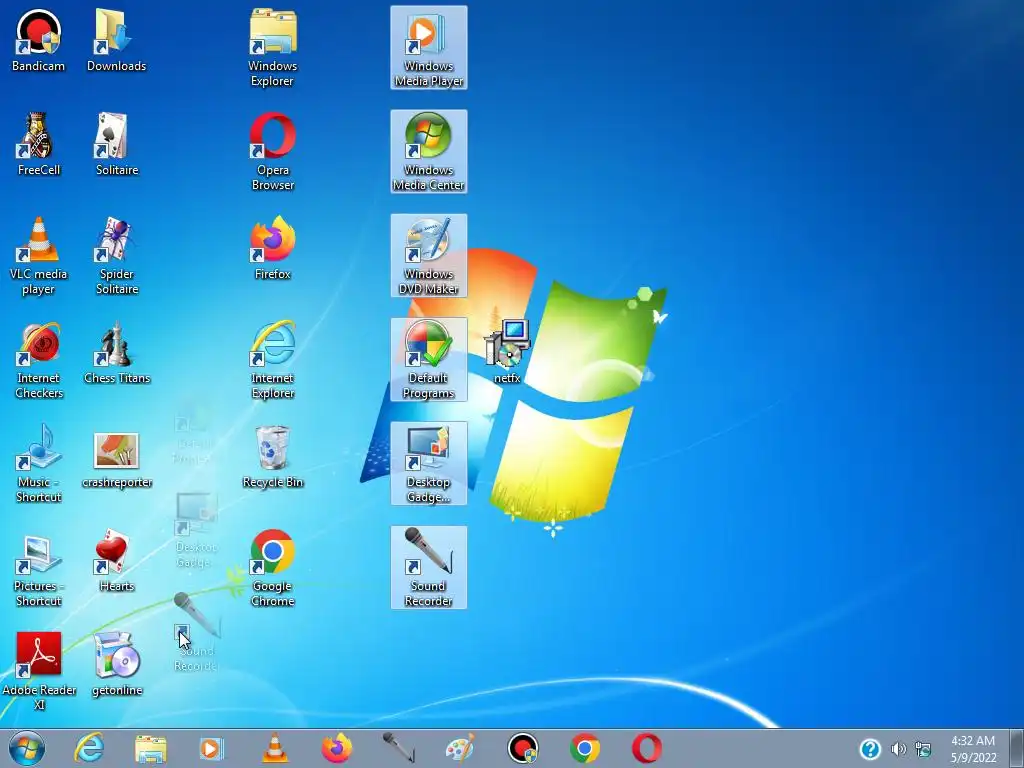Select the Hearts game shortcut

116,560
